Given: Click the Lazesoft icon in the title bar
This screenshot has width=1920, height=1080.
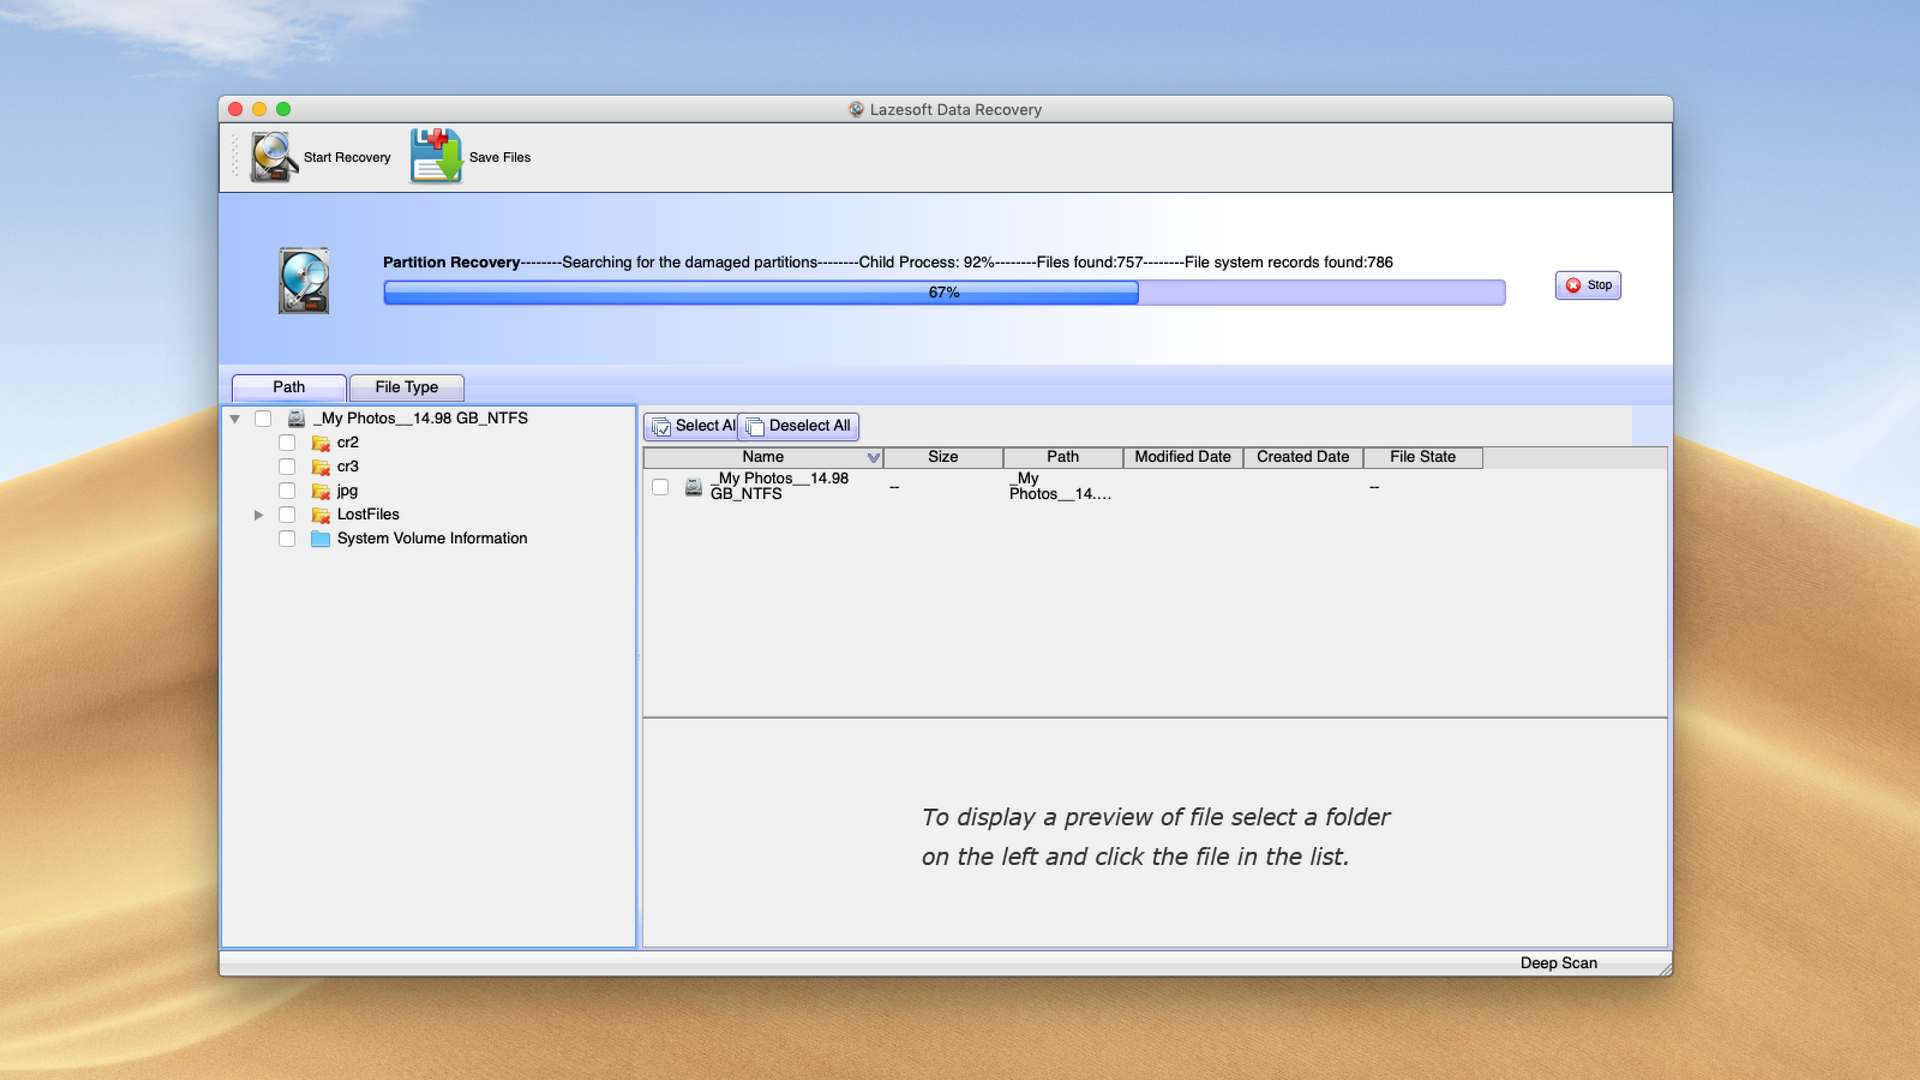Looking at the screenshot, I should [856, 109].
